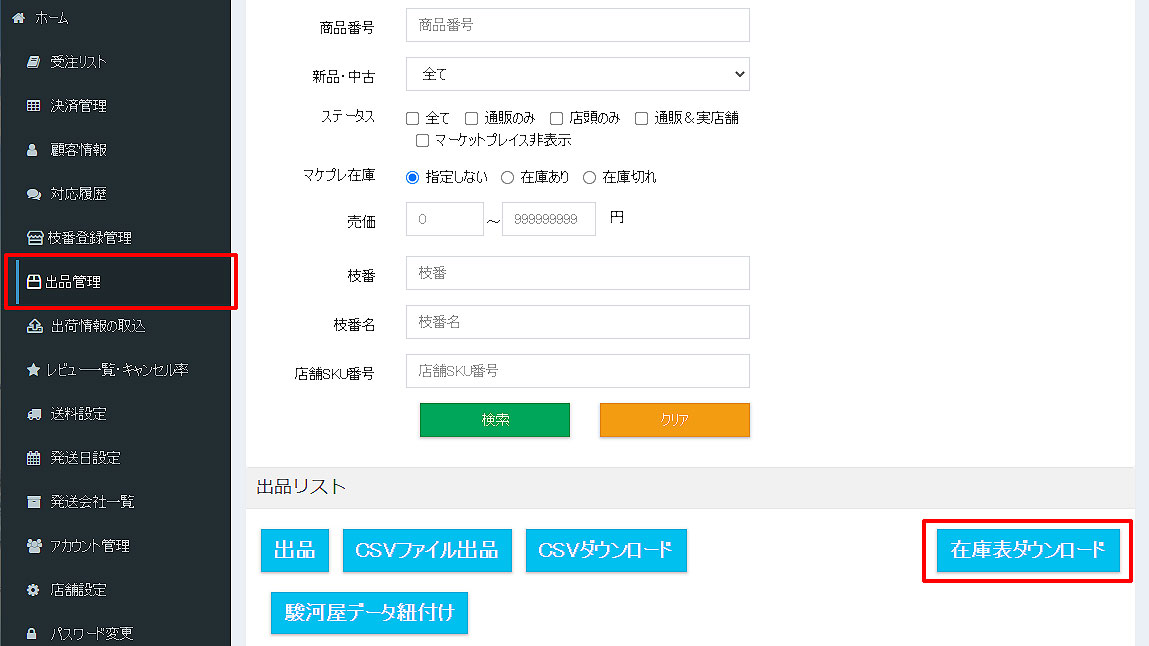
Task: Click the speech bubble icon beside 対応履歴
Action: (33, 194)
